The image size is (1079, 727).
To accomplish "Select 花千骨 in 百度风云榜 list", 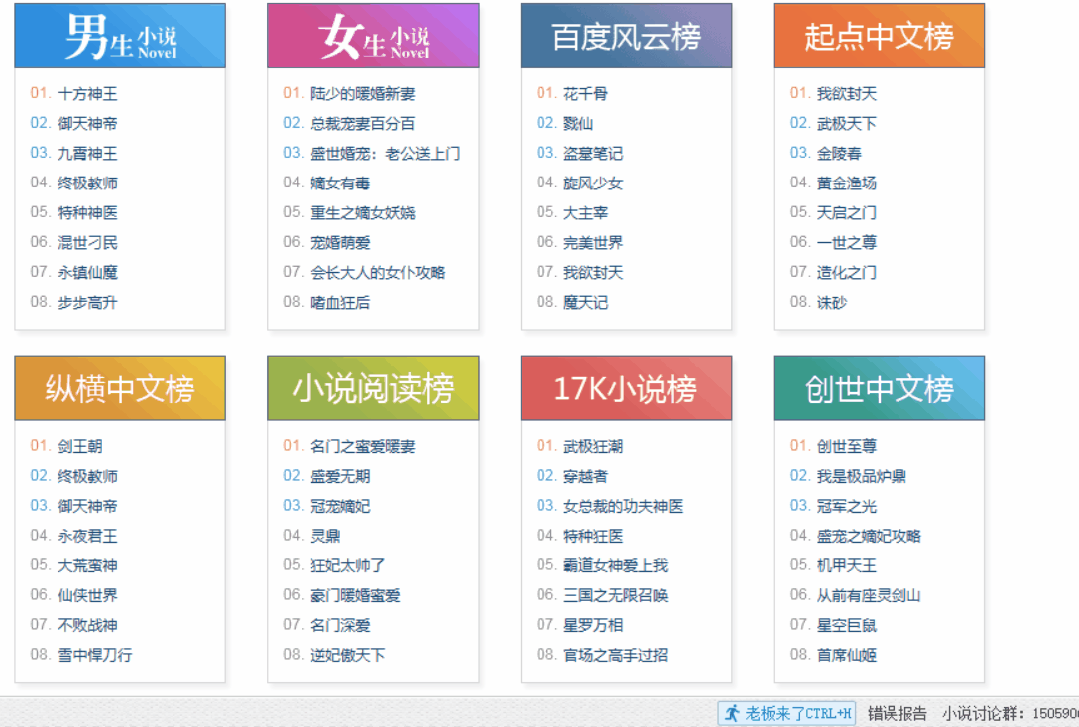I will point(585,94).
